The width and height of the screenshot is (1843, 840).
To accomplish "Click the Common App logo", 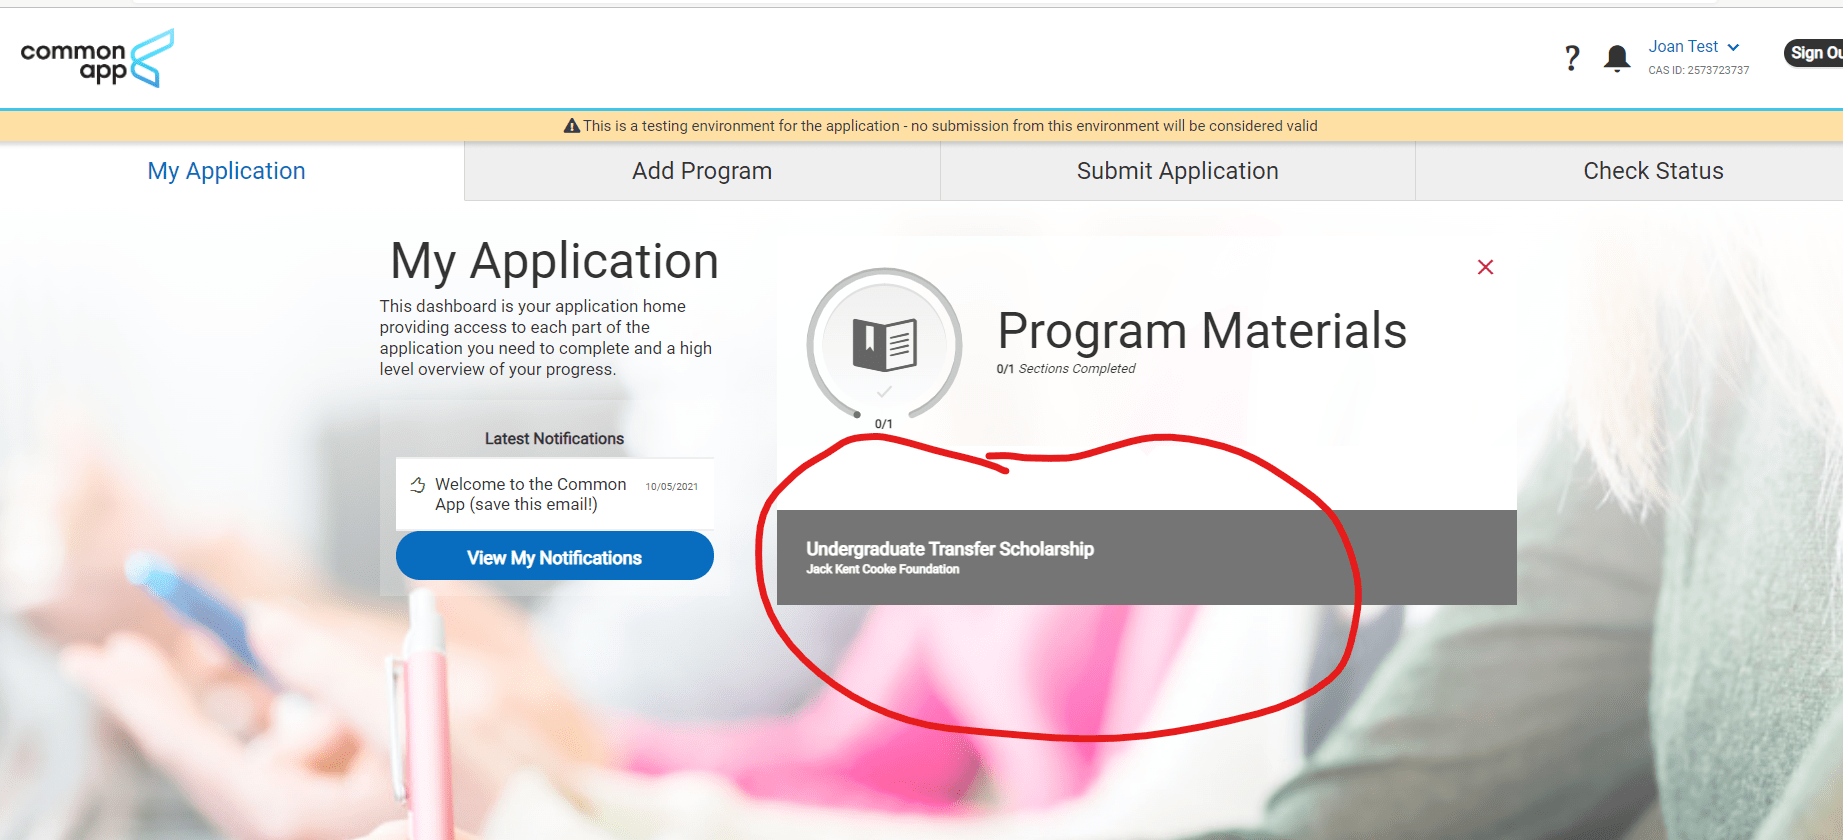I will tap(97, 58).
